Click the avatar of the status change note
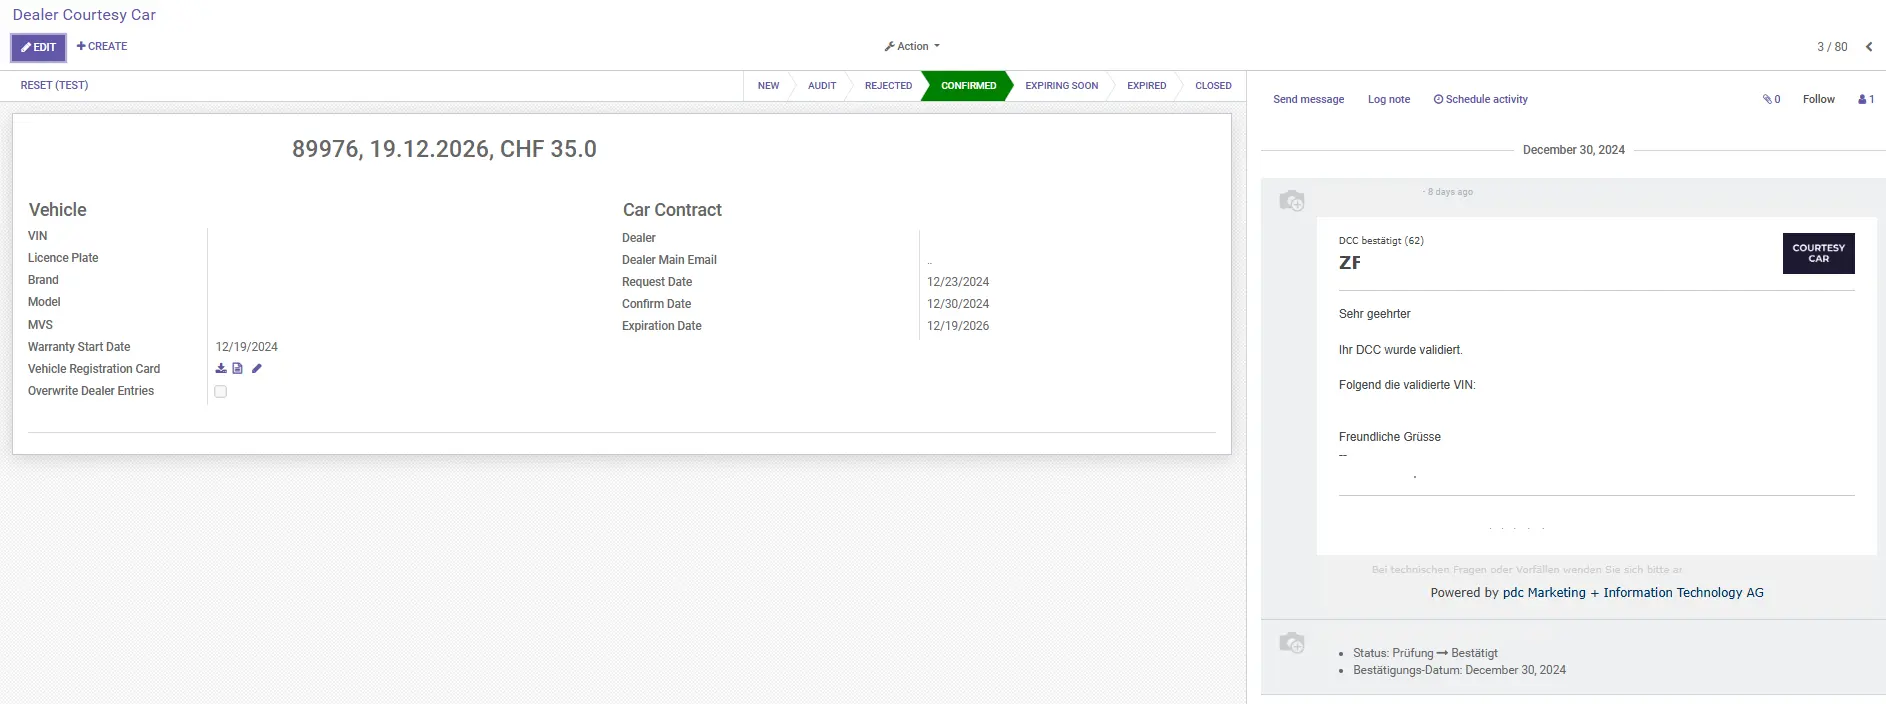The image size is (1886, 704). pyautogui.click(x=1292, y=642)
